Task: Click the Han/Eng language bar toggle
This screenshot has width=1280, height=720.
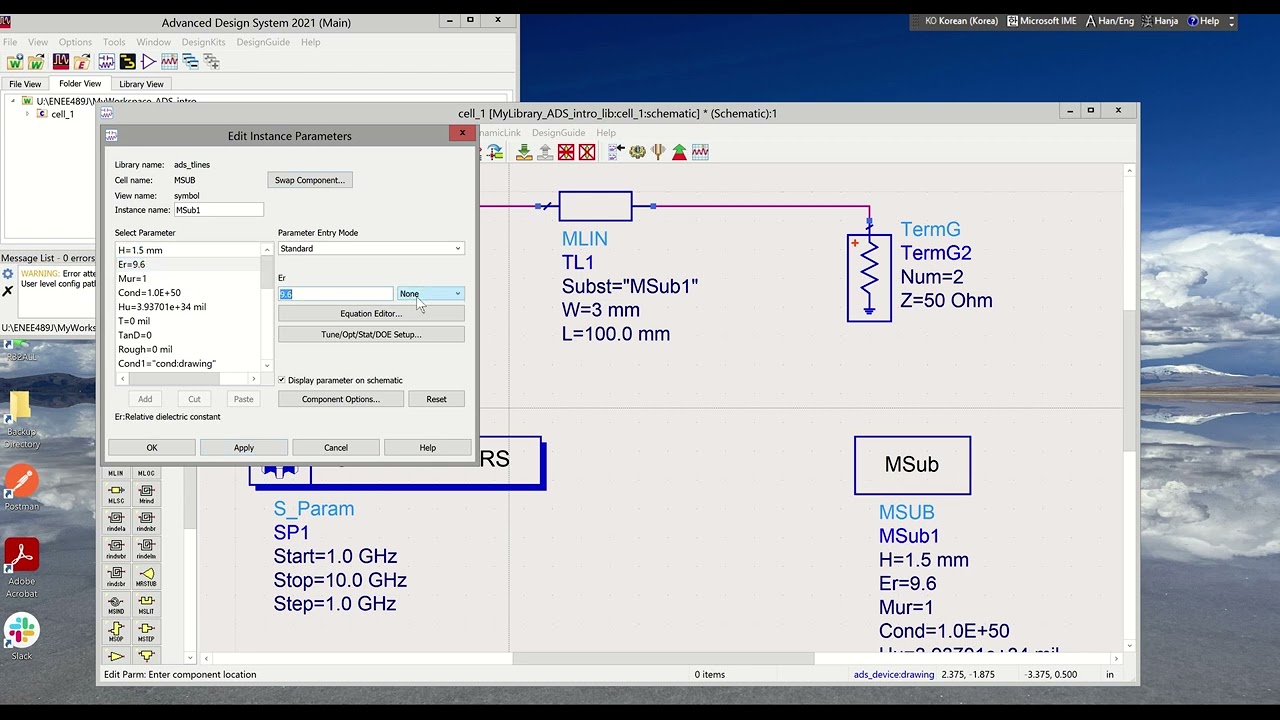Action: click(1109, 21)
